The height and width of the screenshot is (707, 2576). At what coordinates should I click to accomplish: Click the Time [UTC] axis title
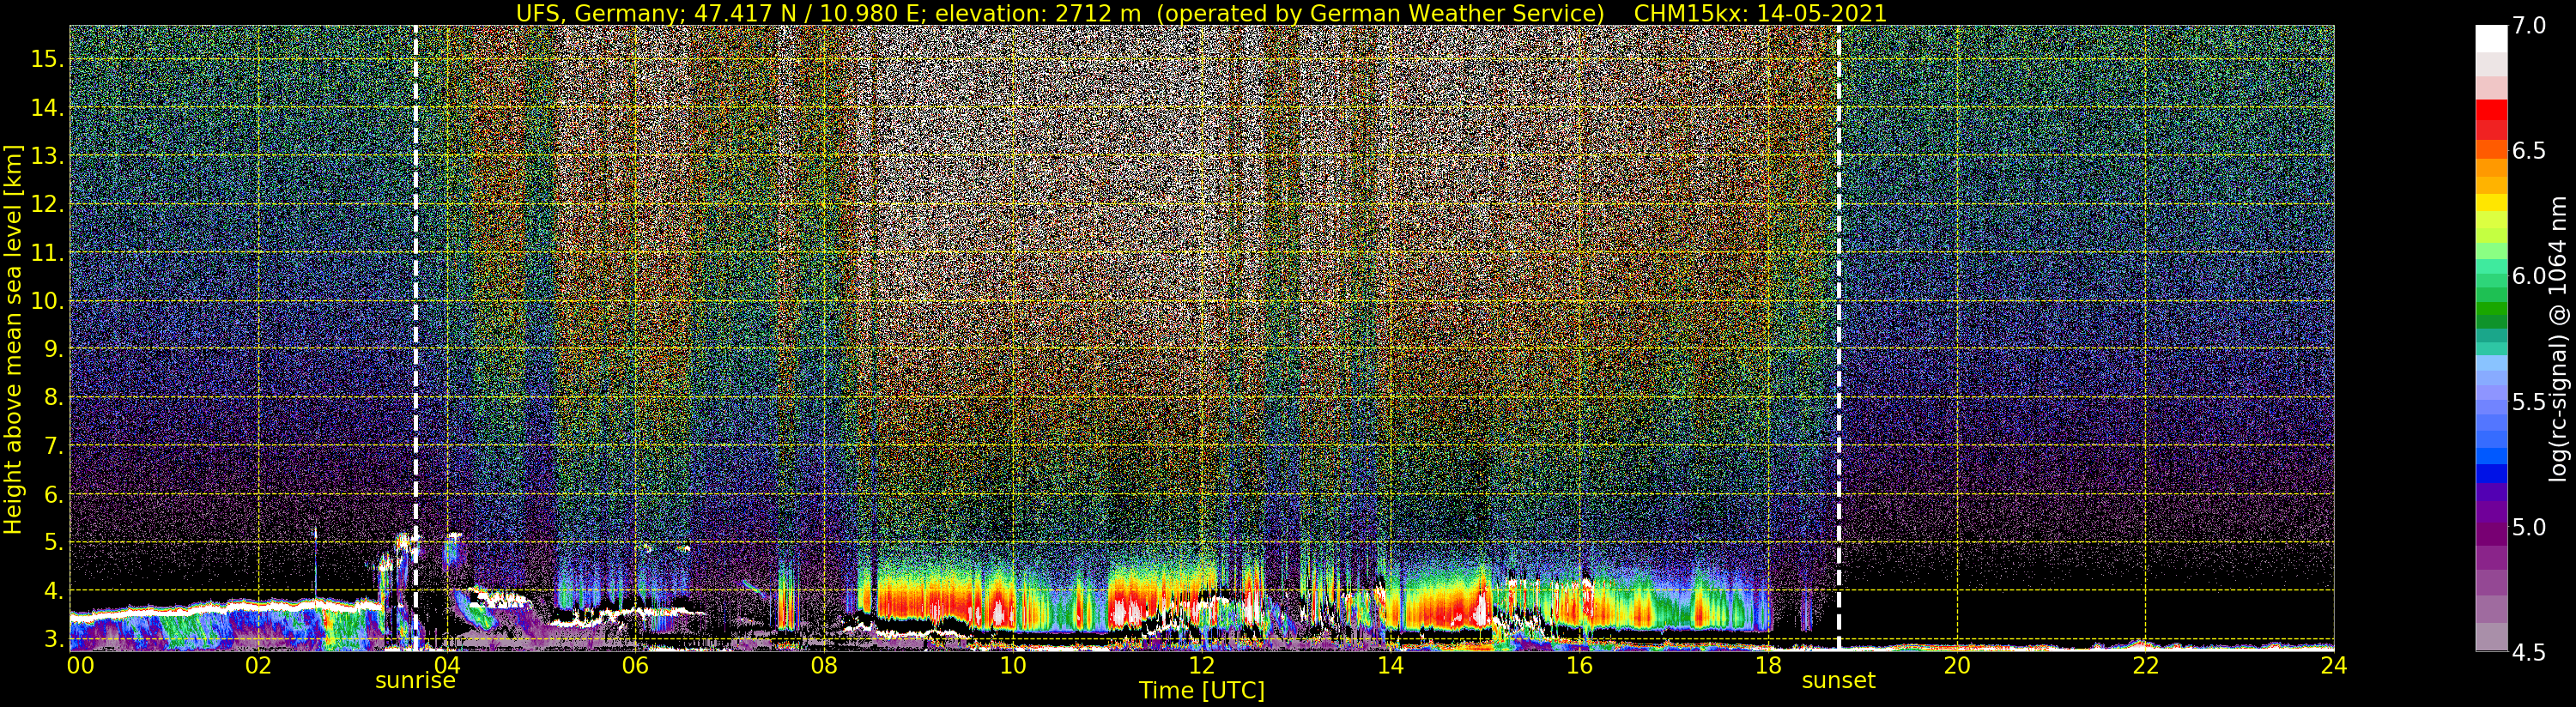[1201, 691]
